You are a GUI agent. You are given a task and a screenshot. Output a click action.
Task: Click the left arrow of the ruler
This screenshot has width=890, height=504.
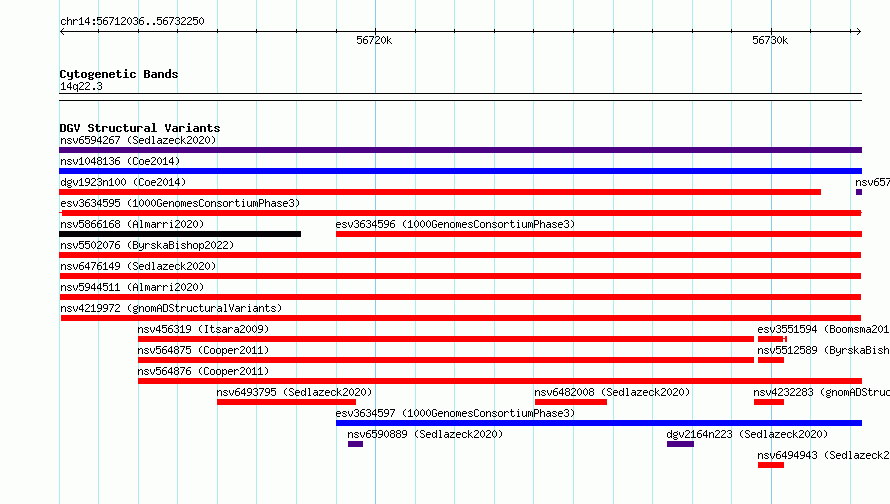(x=62, y=31)
